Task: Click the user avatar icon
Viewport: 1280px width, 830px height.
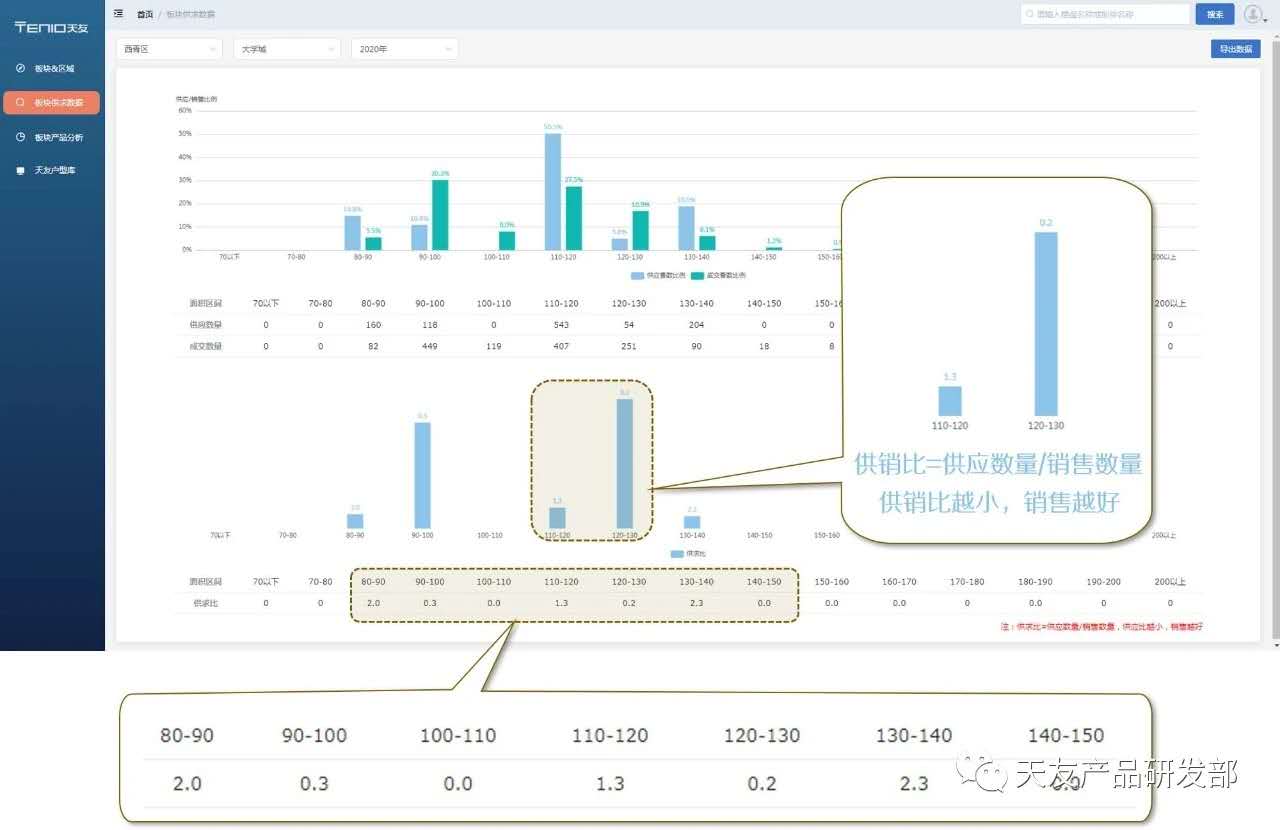Action: [1253, 14]
